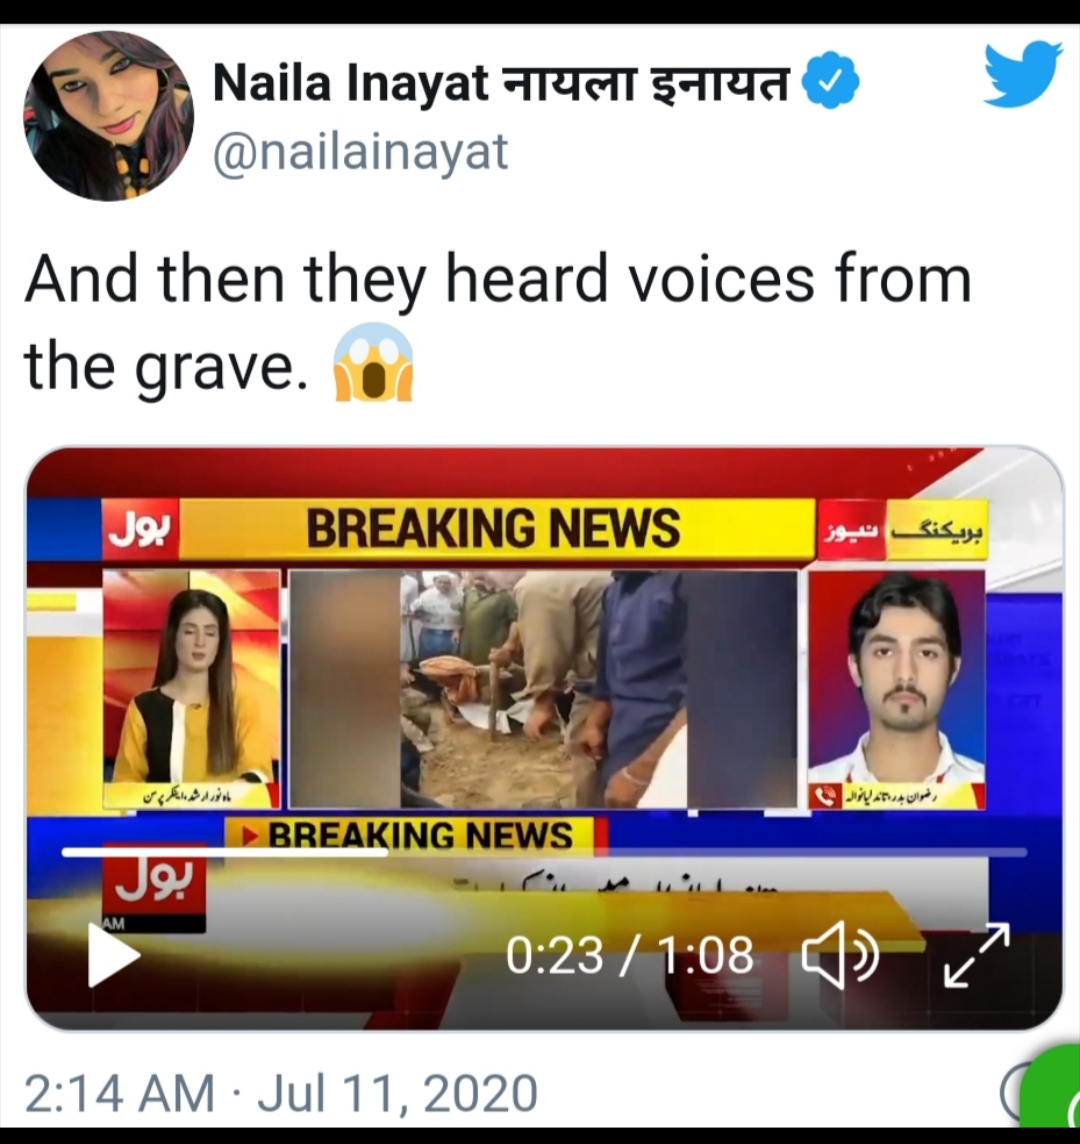Play the embedded news video

click(x=114, y=955)
